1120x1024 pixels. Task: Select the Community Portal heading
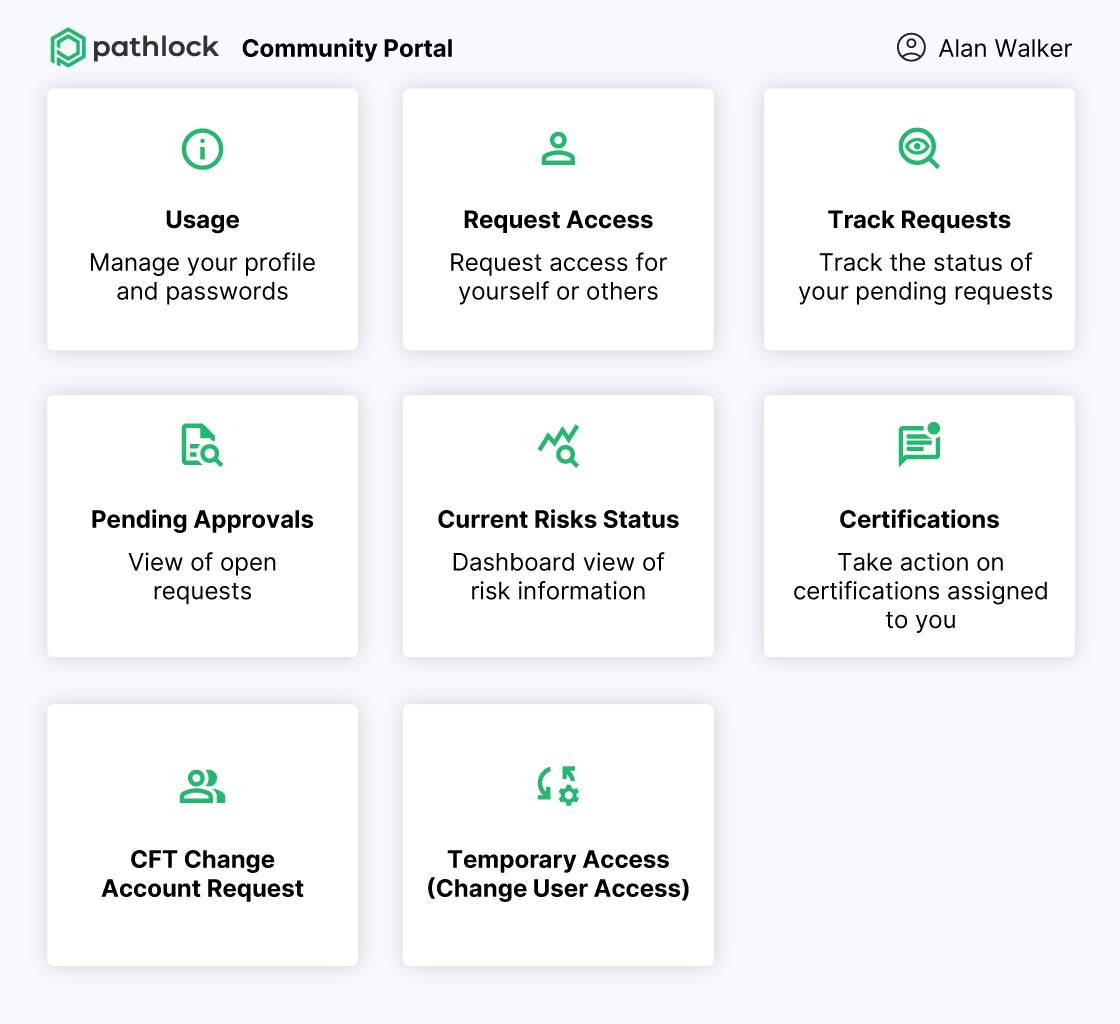347,49
